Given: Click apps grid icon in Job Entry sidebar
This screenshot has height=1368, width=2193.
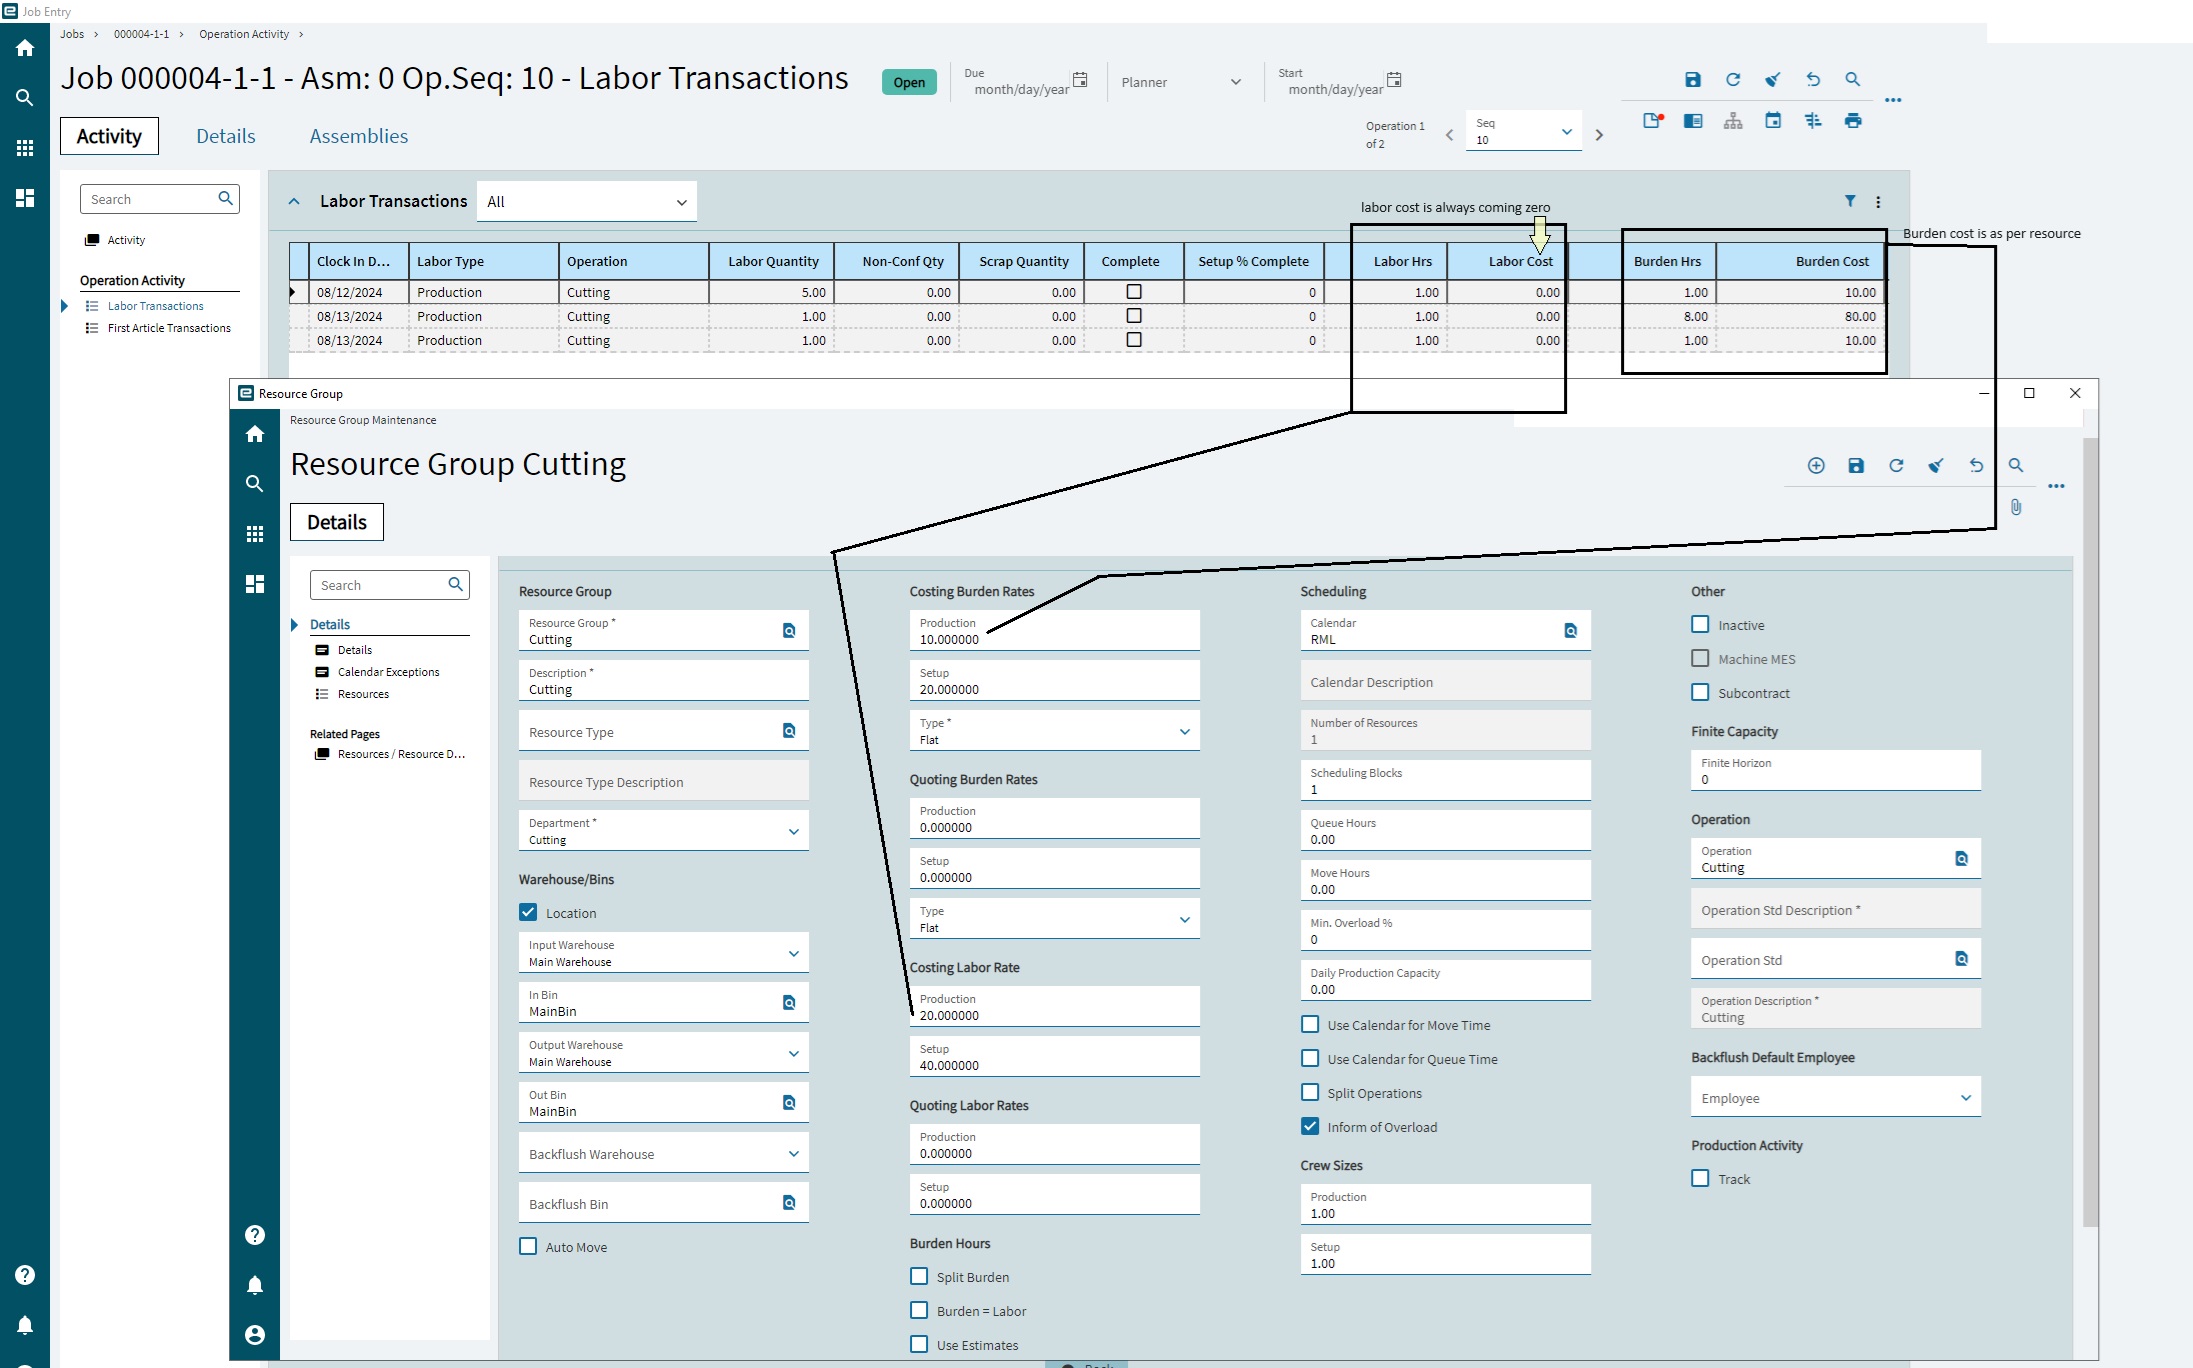Looking at the screenshot, I should tap(25, 148).
